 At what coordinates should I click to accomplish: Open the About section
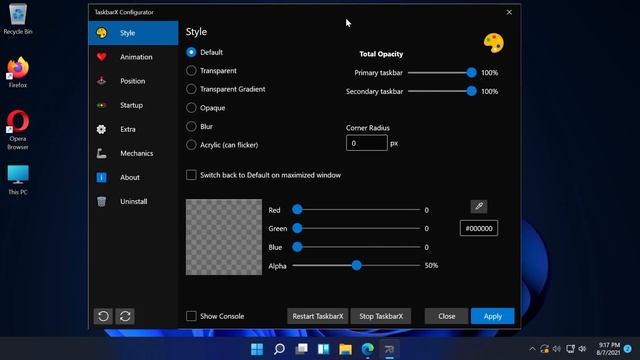tap(133, 178)
